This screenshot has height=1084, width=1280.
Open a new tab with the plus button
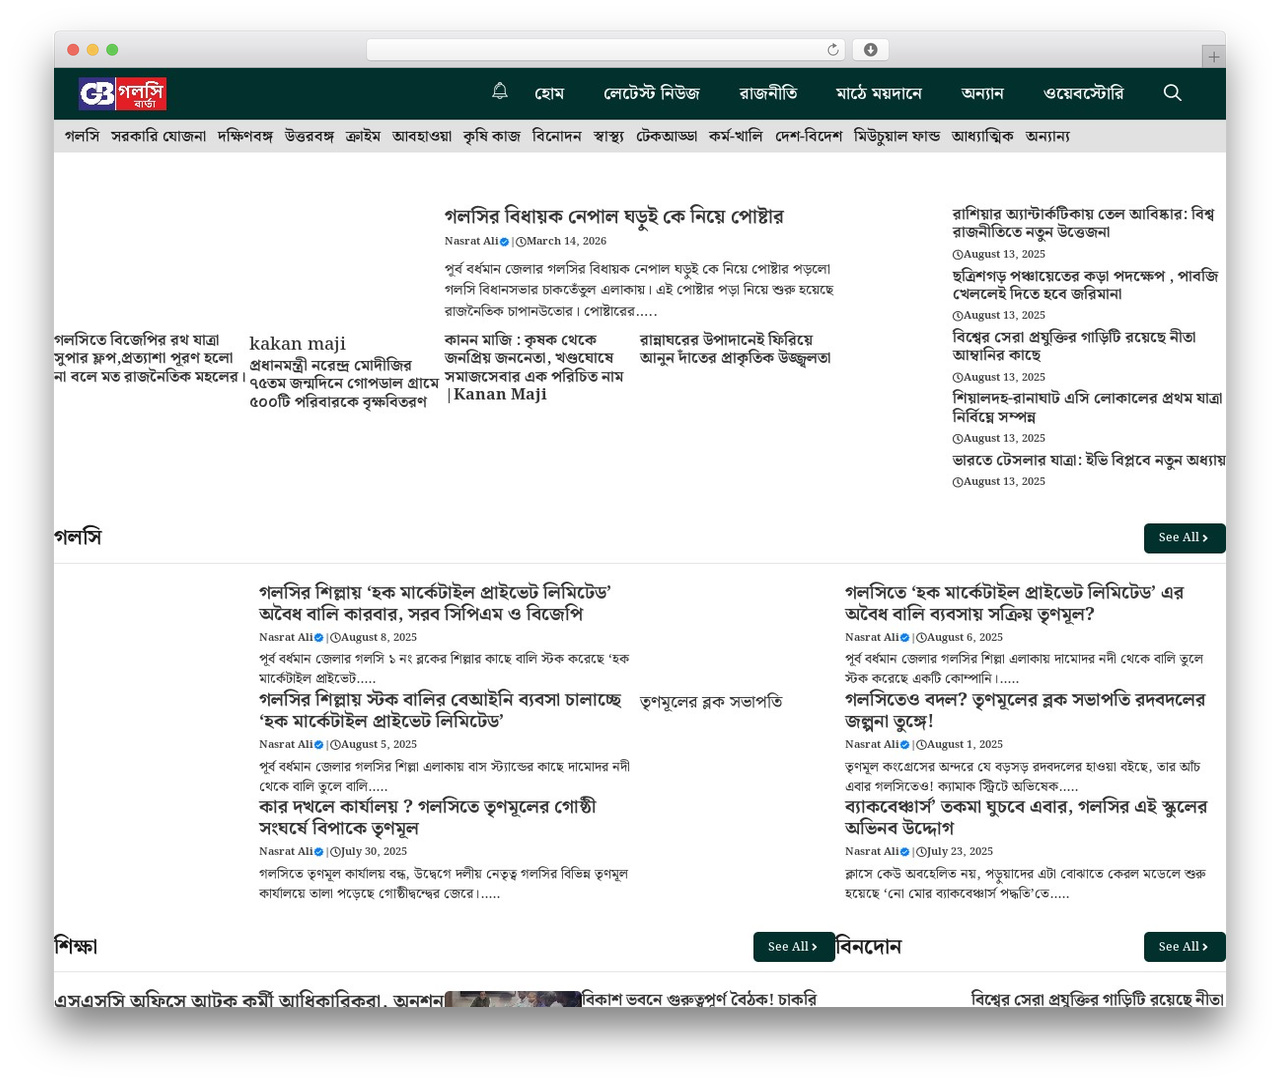point(1214,57)
